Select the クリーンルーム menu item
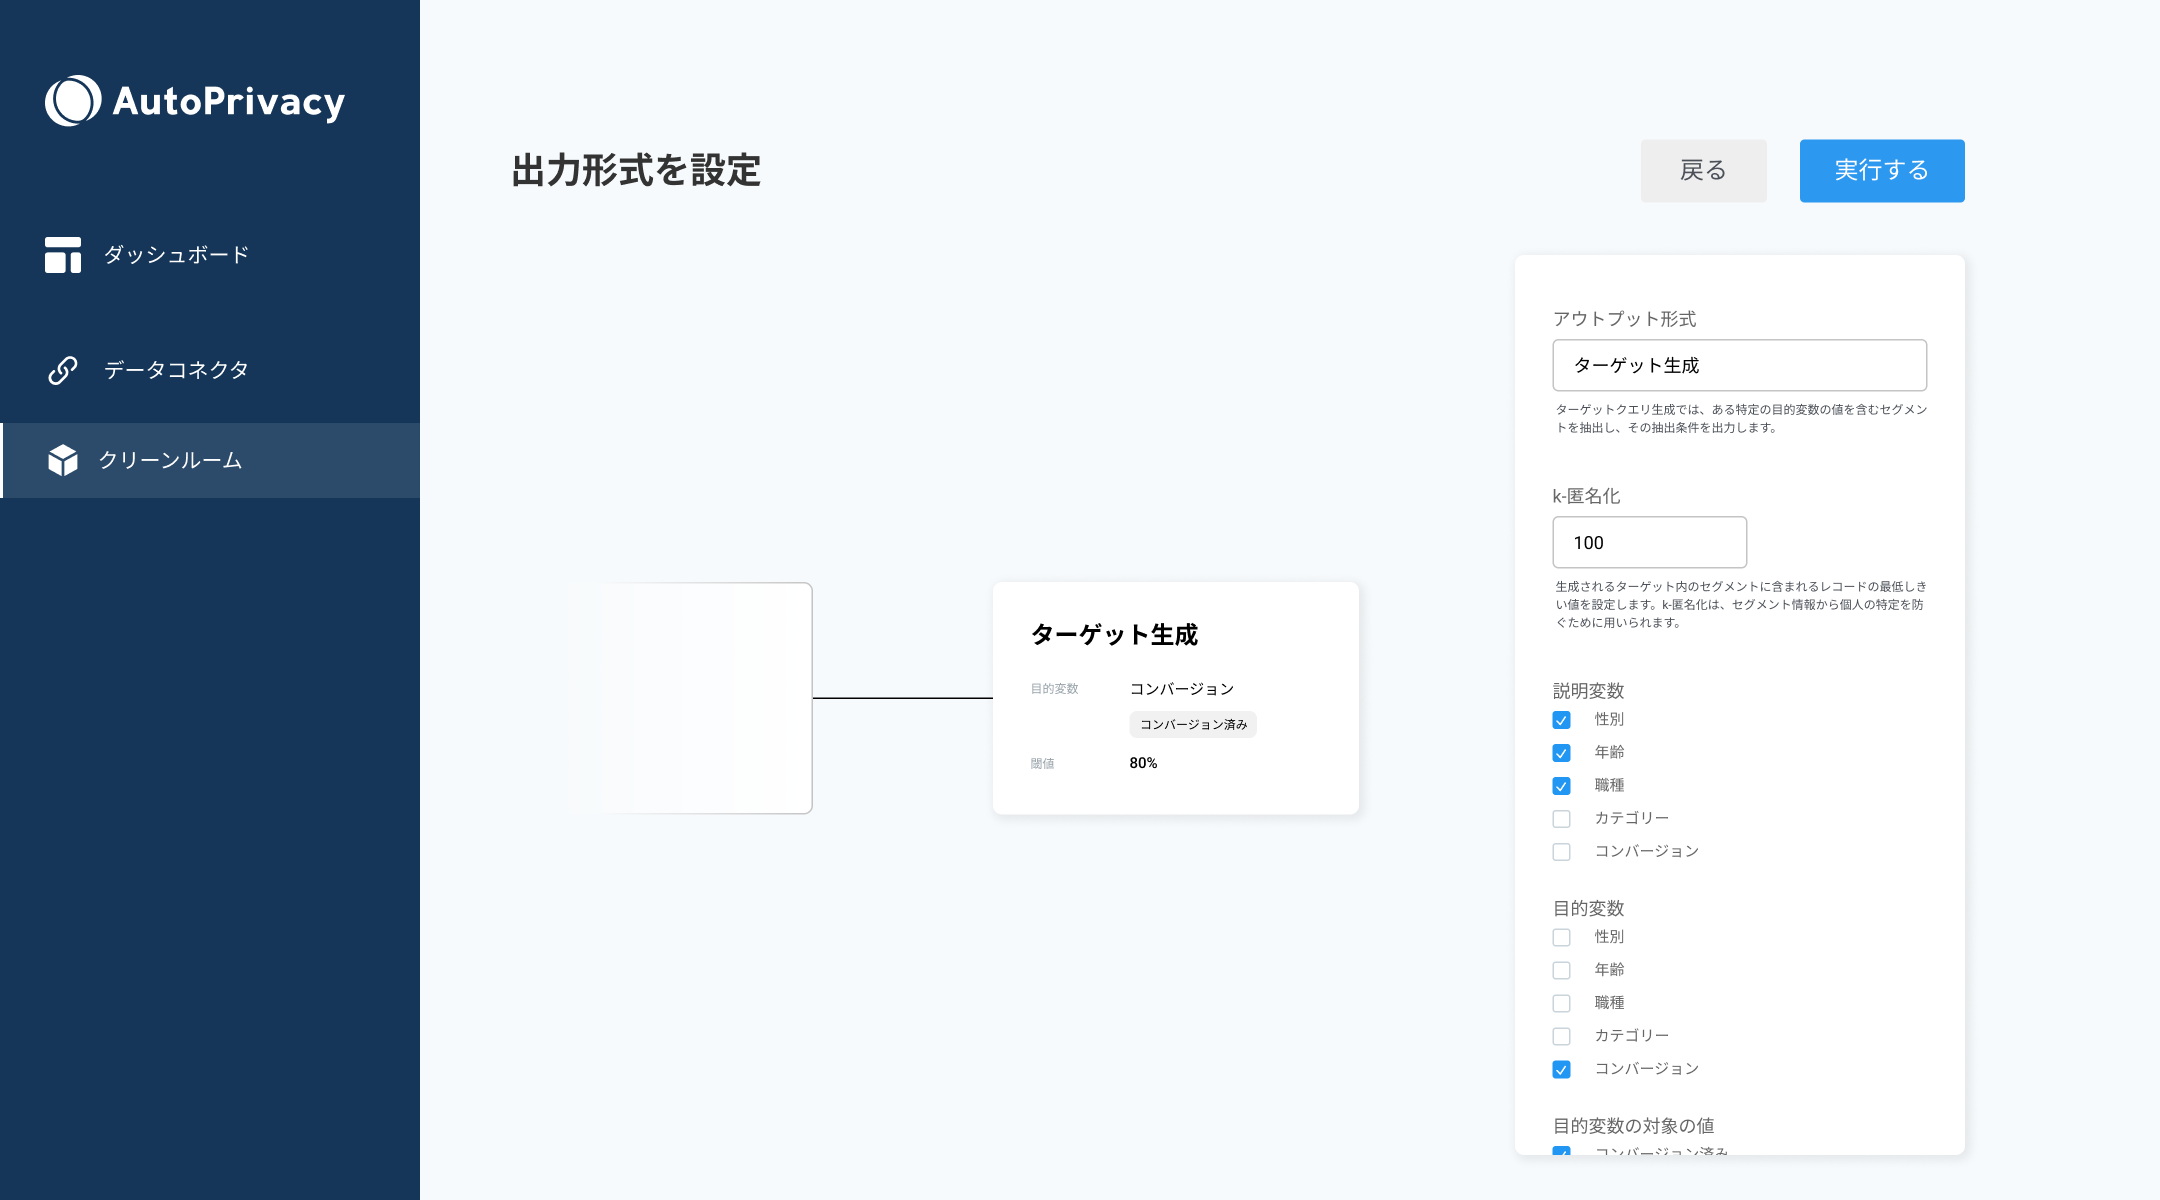 [170, 460]
